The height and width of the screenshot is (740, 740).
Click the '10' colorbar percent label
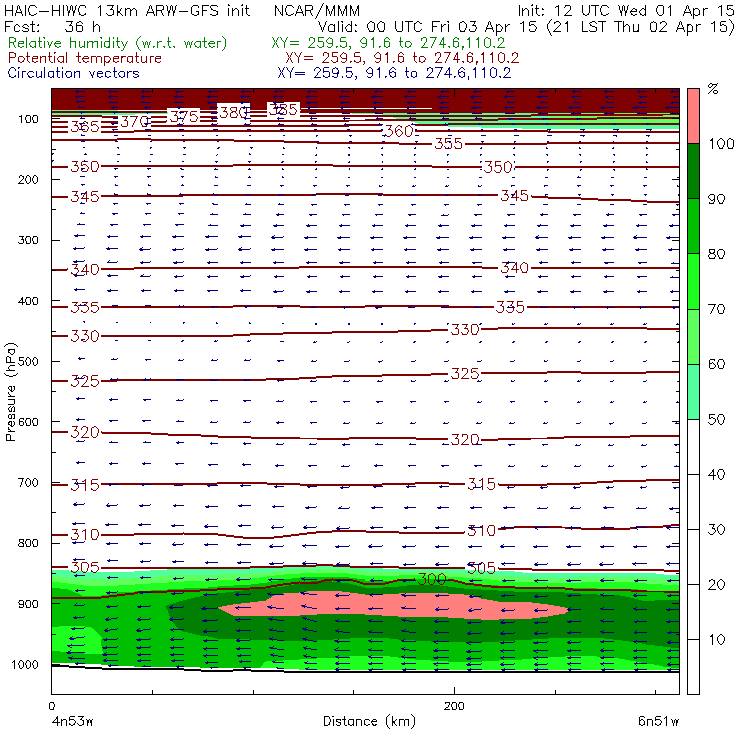point(716,640)
